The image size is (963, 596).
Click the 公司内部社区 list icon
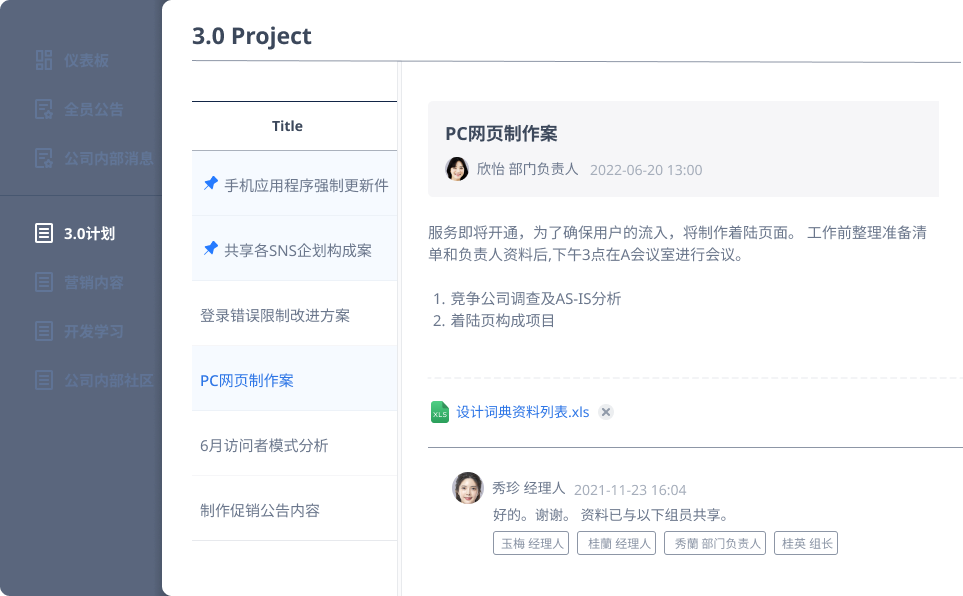pyautogui.click(x=43, y=380)
